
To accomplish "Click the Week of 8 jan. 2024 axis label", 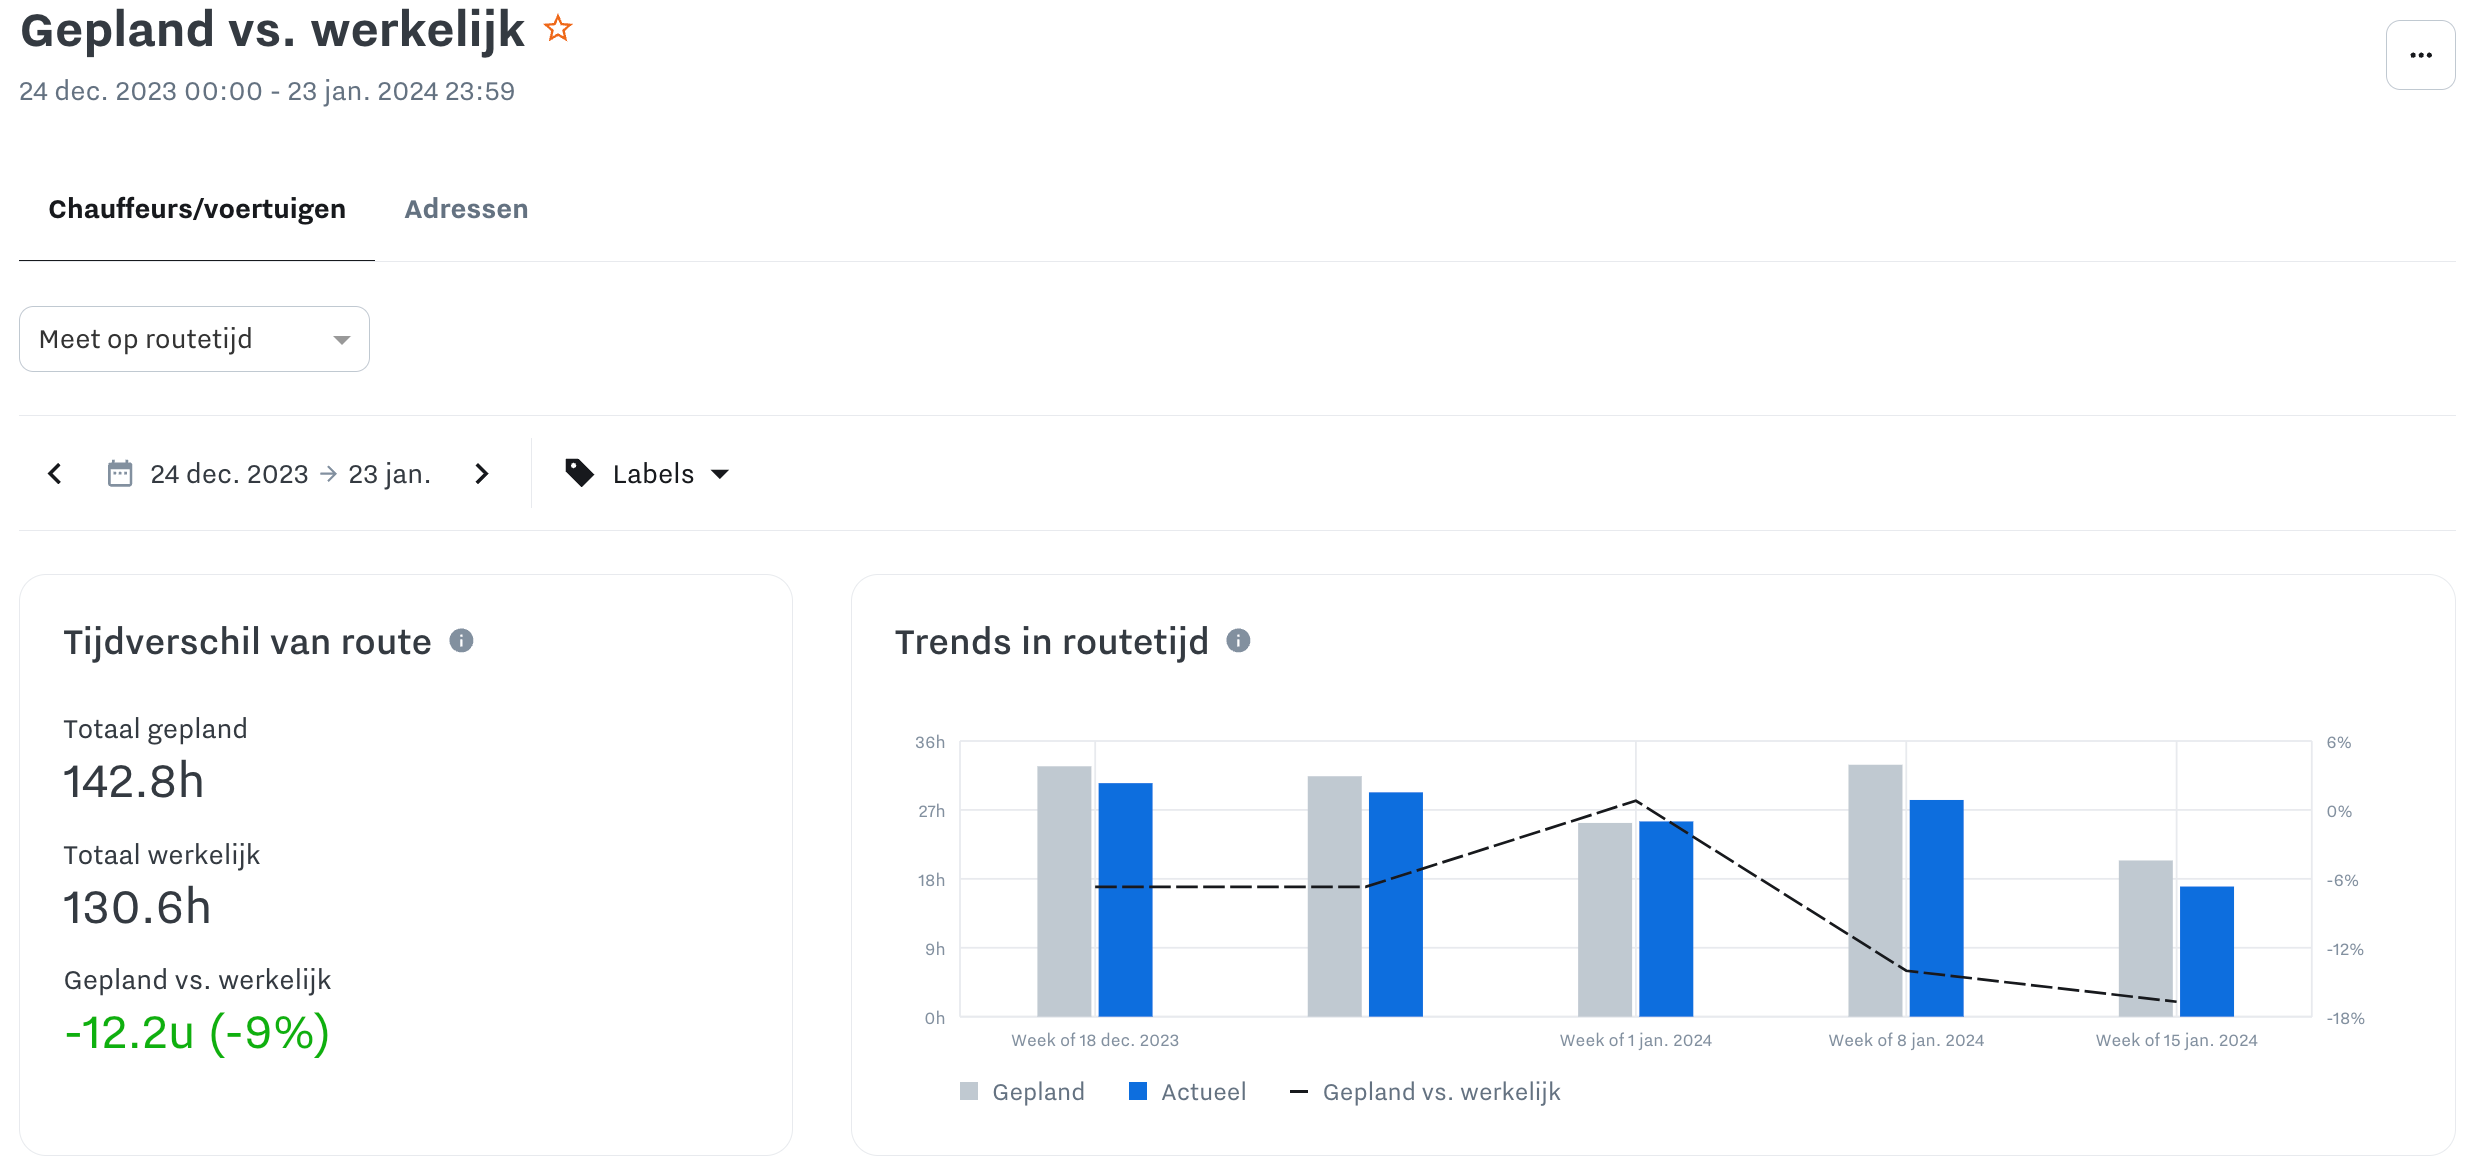I will pyautogui.click(x=1906, y=1040).
